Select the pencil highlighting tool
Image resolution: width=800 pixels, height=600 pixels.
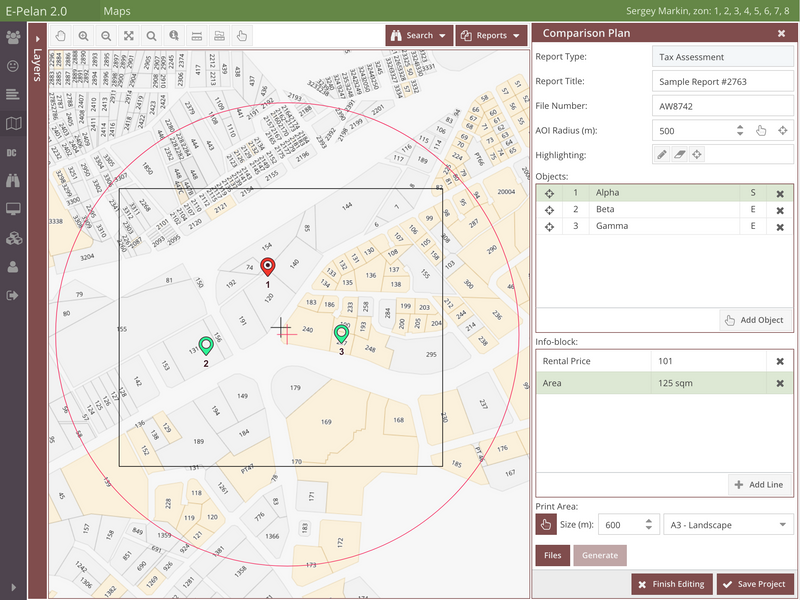coord(662,154)
